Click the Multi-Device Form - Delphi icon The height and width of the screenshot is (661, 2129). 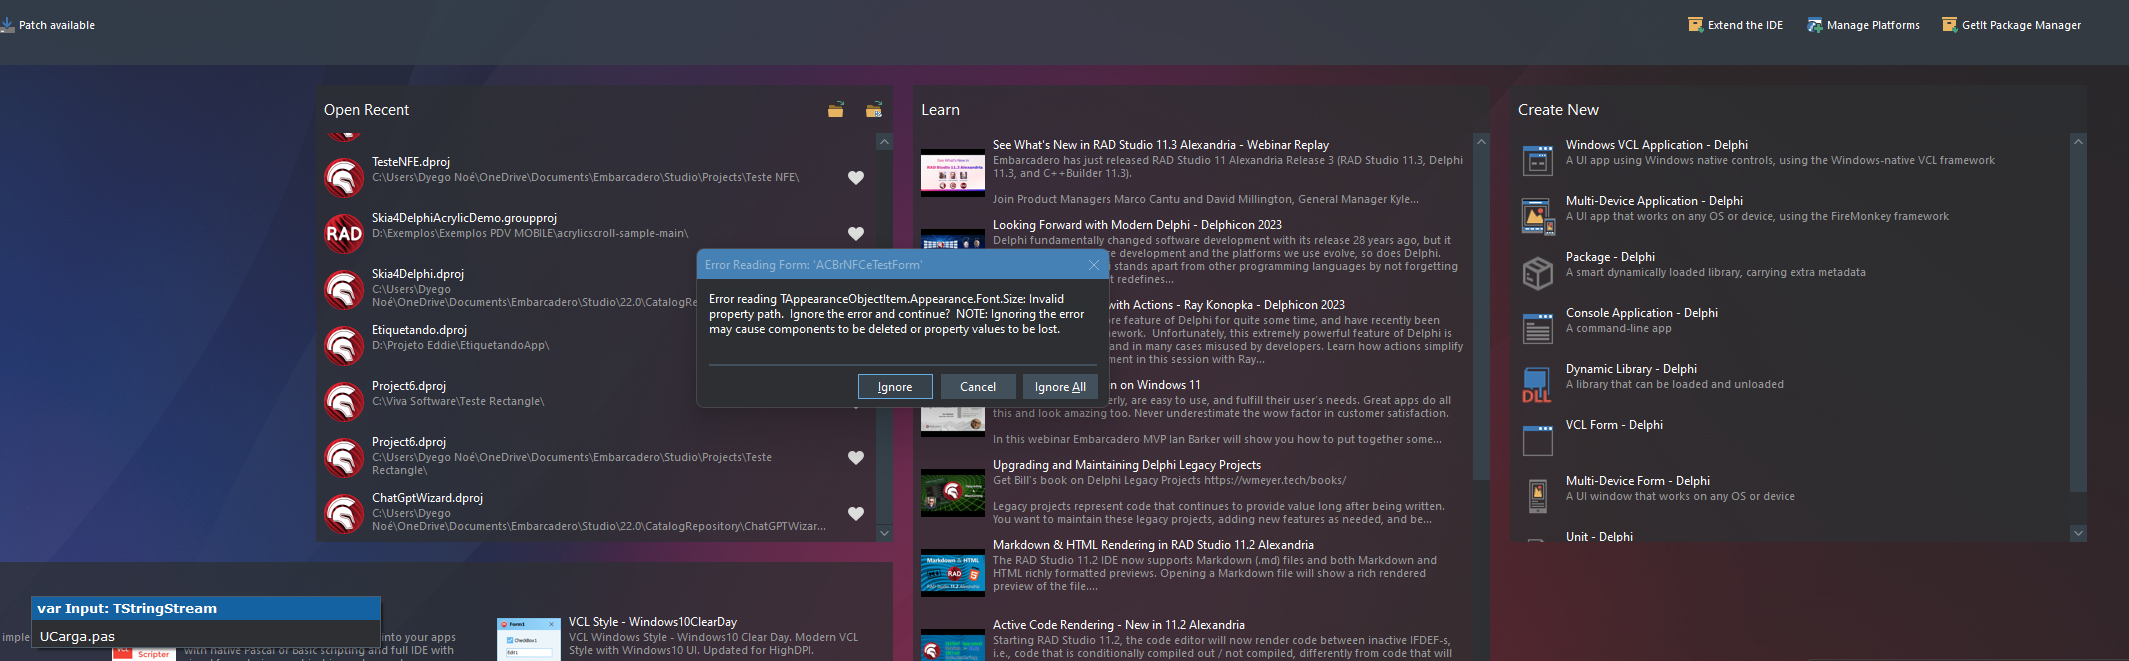click(x=1537, y=496)
